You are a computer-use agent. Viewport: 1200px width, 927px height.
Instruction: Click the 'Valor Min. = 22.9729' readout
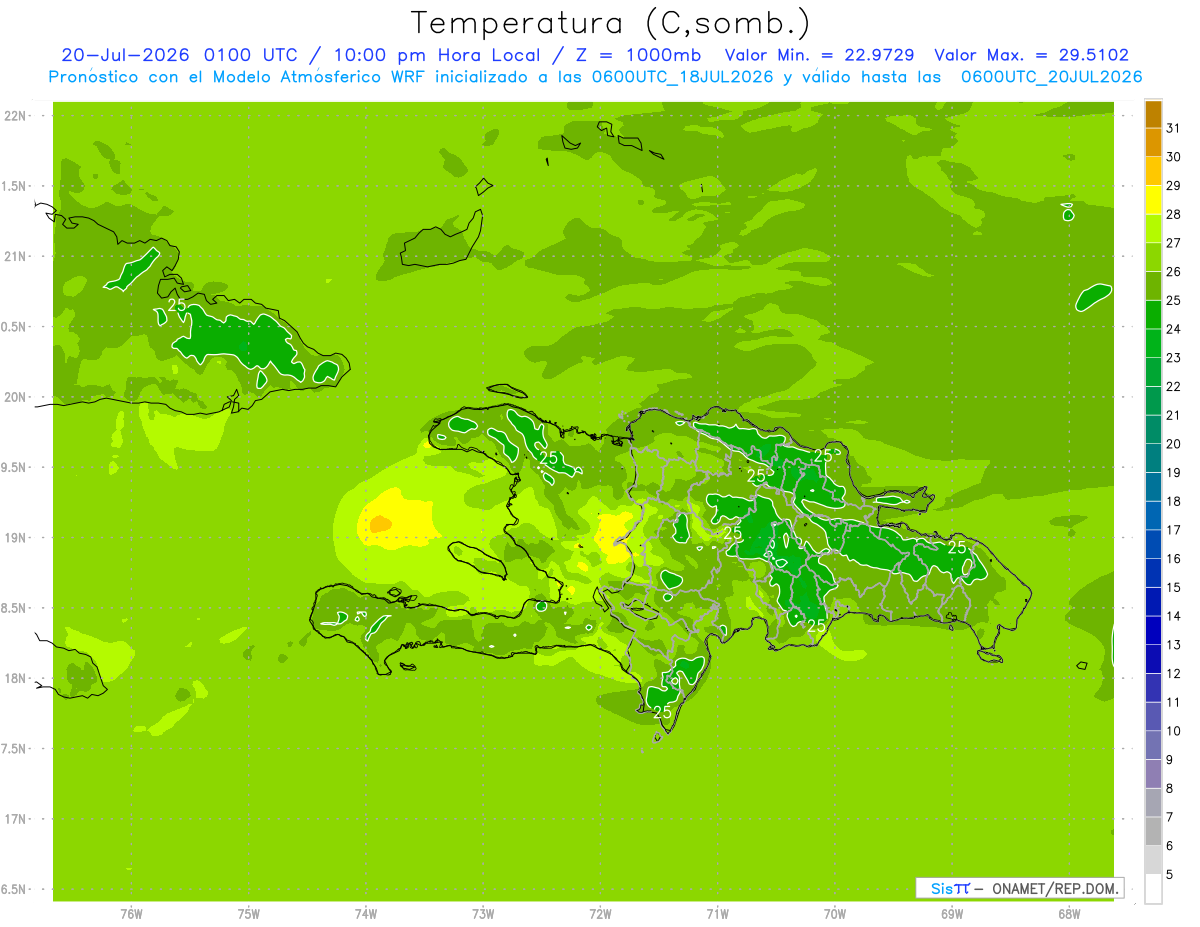click(x=820, y=55)
